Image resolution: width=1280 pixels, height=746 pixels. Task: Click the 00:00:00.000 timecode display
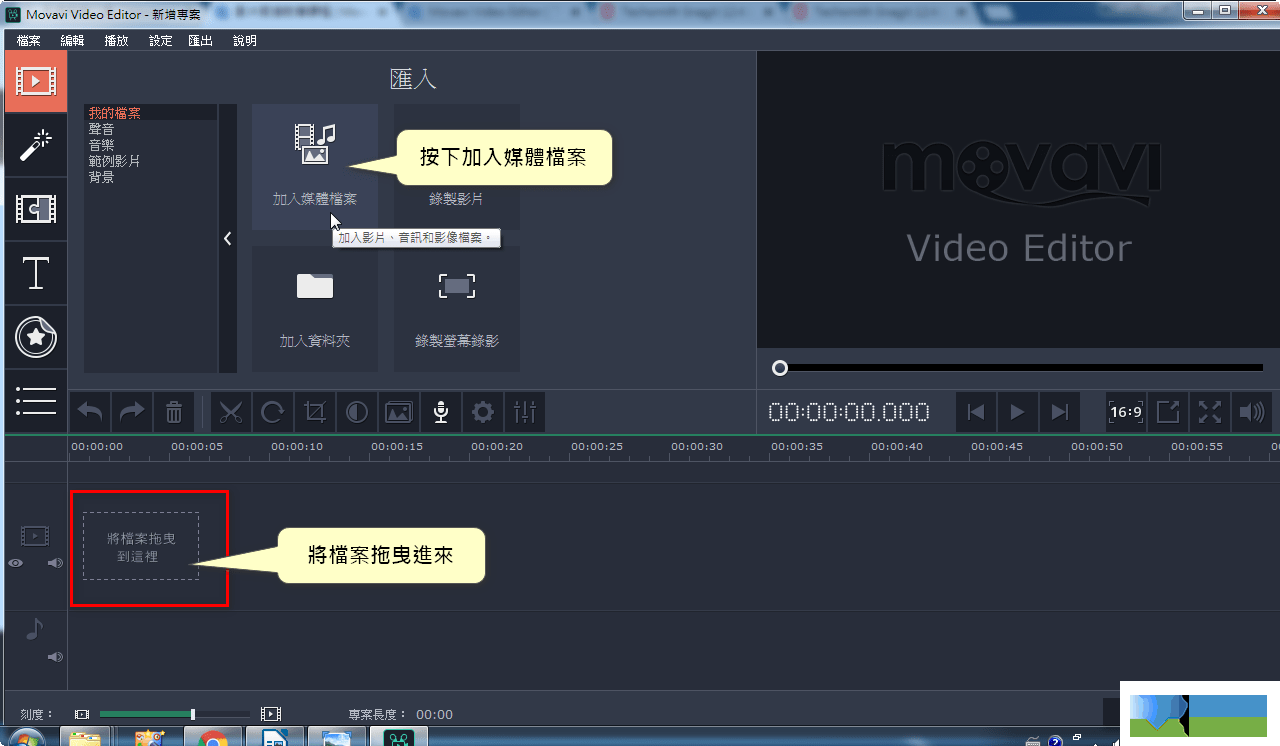[849, 412]
